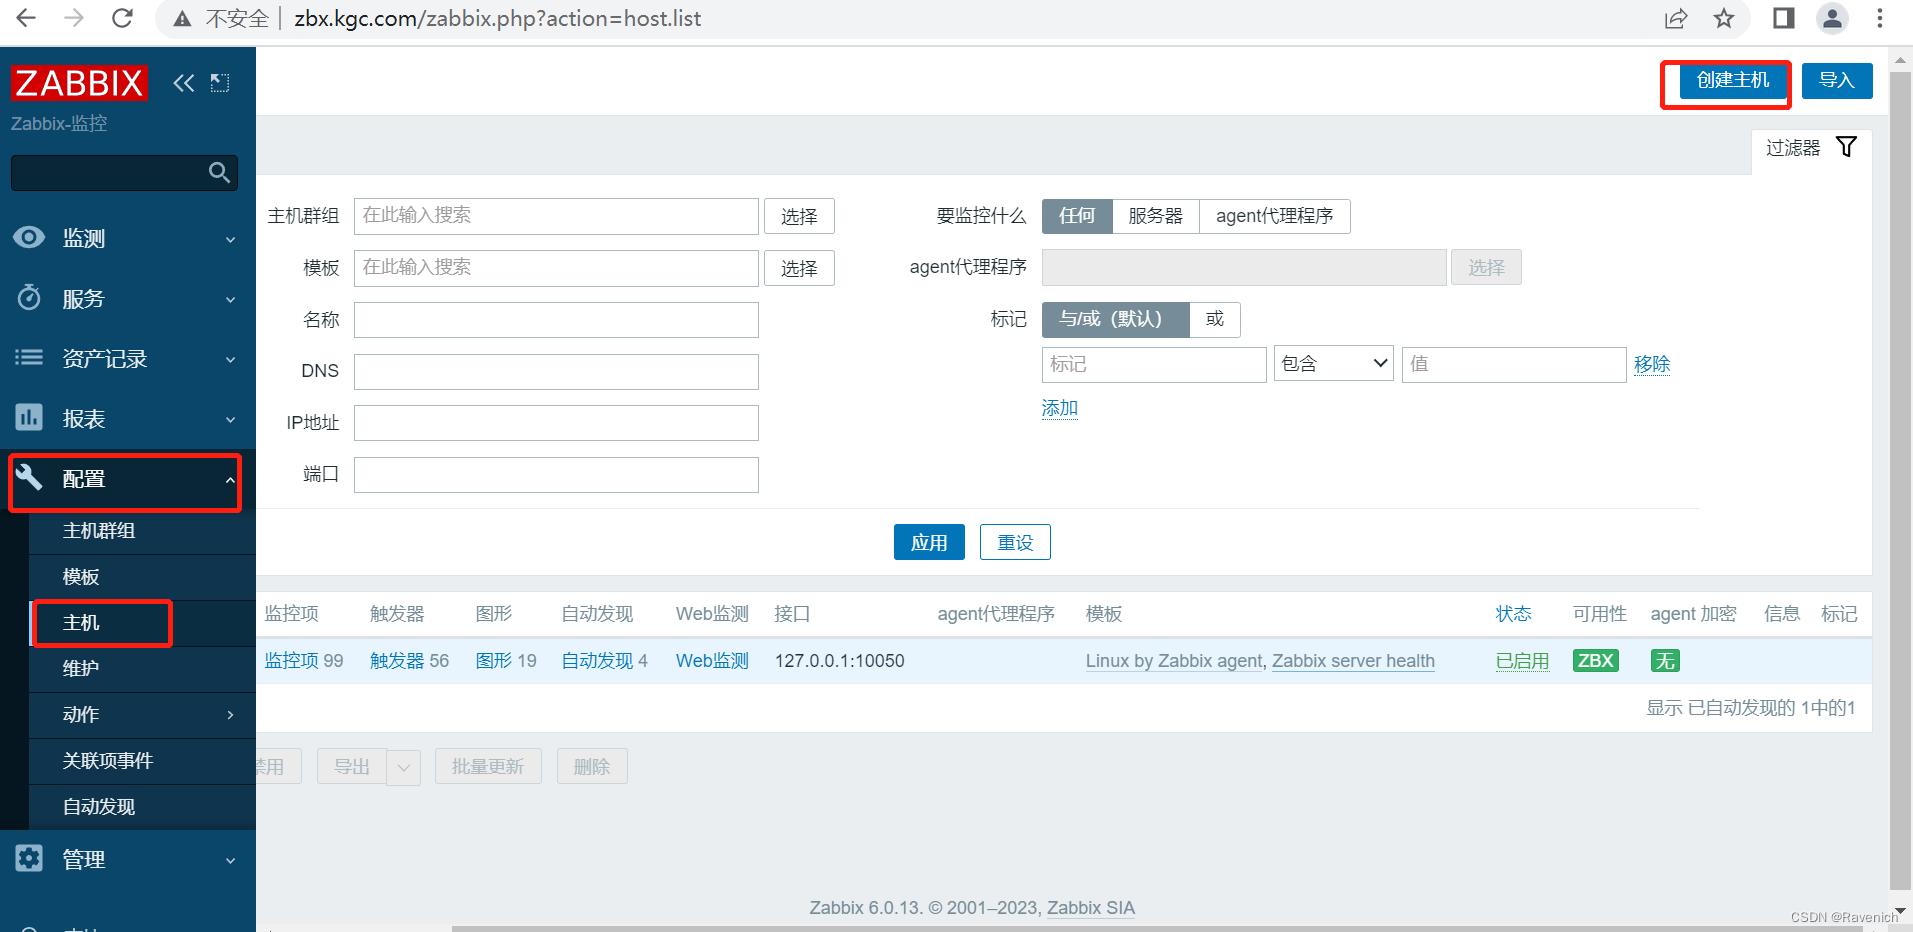The width and height of the screenshot is (1913, 932).
Task: Click the IP地址 filter input field
Action: click(x=556, y=423)
